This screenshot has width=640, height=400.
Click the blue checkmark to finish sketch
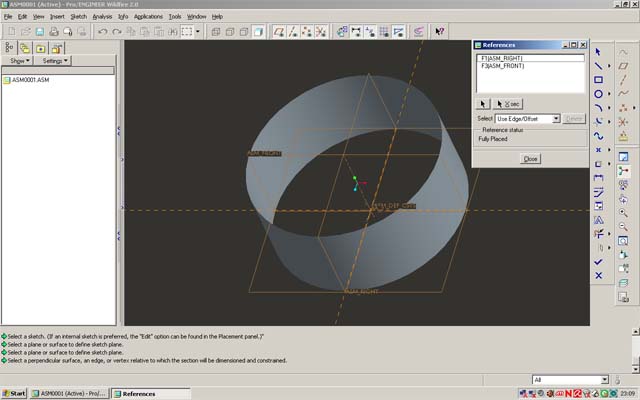click(598, 261)
